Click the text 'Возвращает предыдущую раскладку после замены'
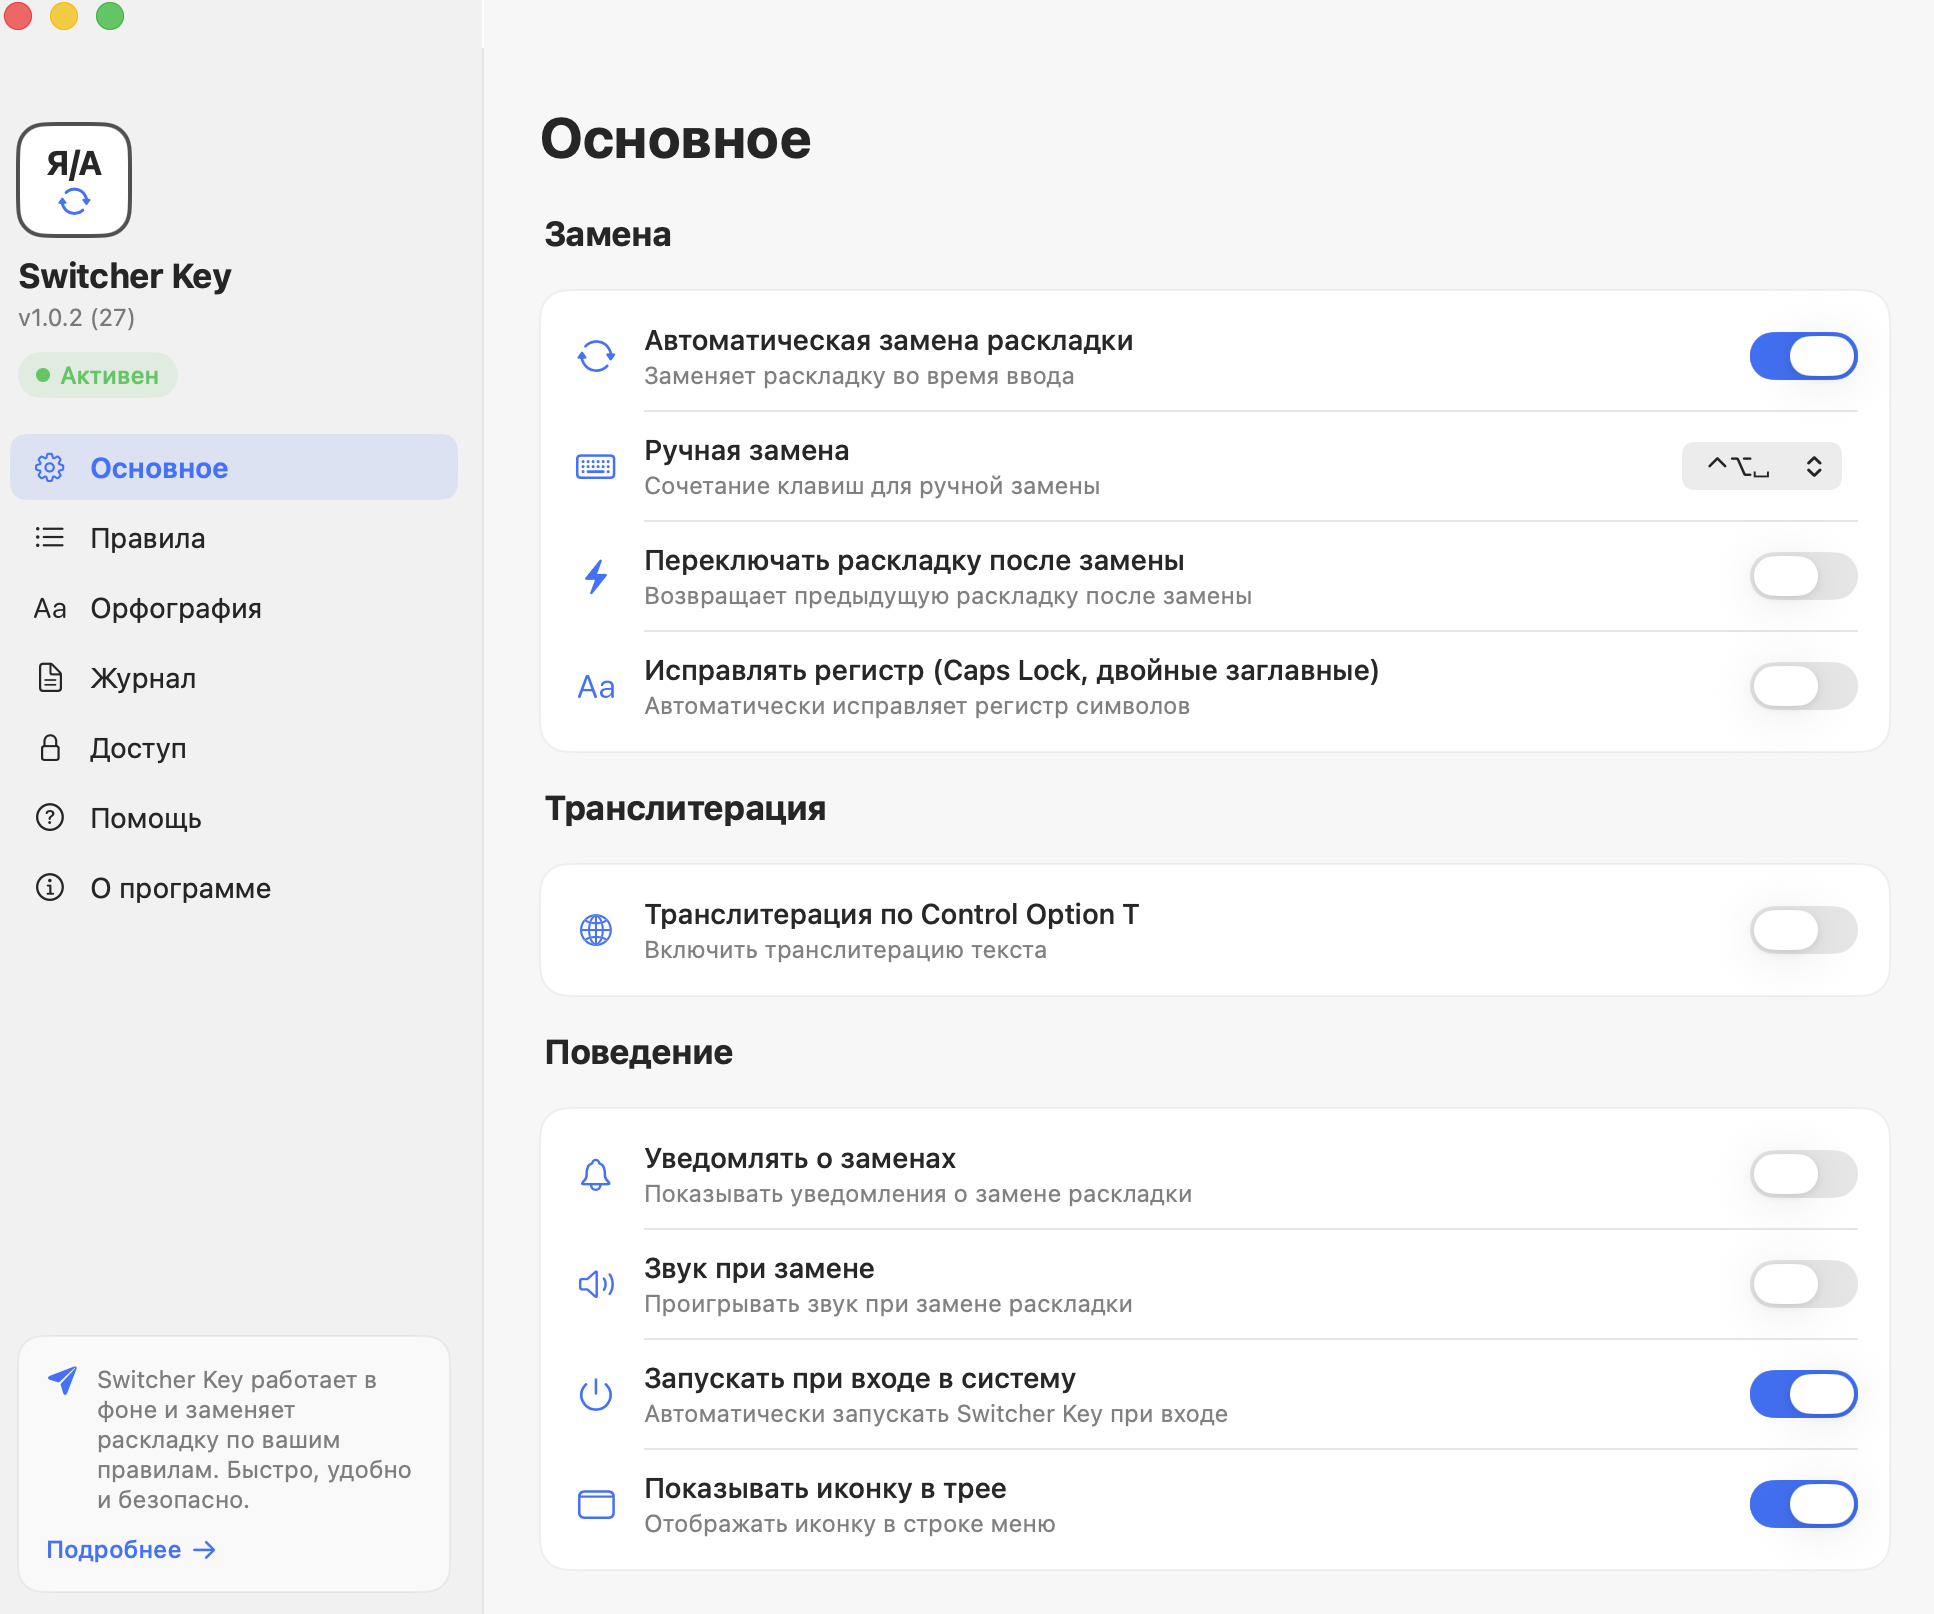 tap(948, 596)
